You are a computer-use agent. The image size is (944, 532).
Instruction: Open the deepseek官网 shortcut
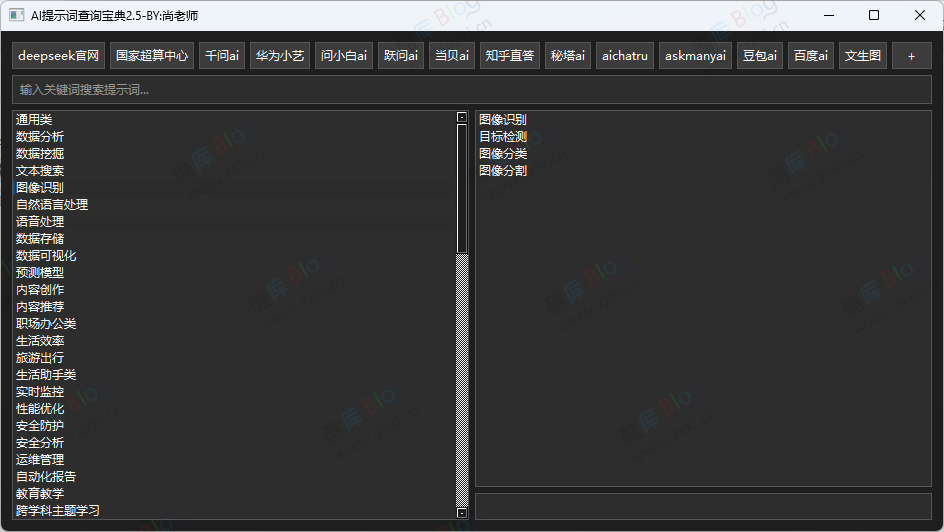[x=59, y=56]
